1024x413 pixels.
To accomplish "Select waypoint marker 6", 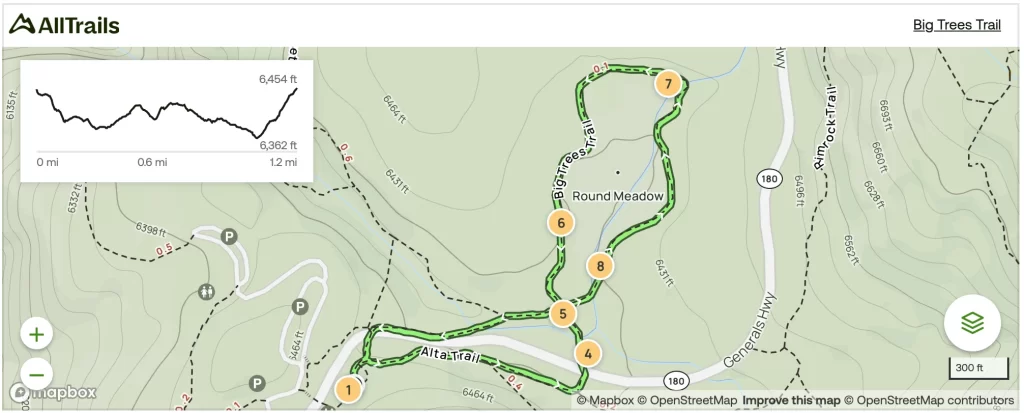I will point(561,222).
